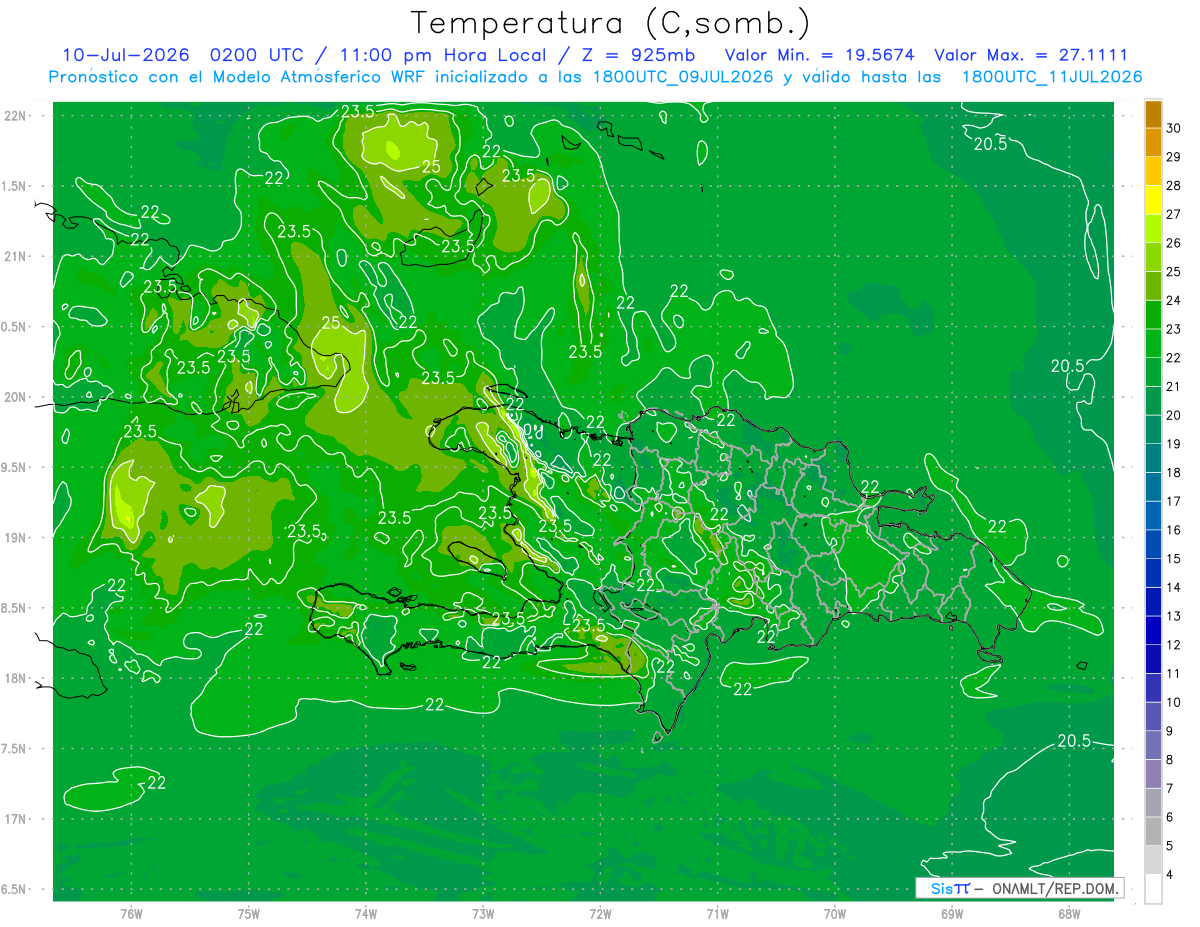Click the legend swatch between 19 and 20
1200x927 pixels.
click(1153, 429)
